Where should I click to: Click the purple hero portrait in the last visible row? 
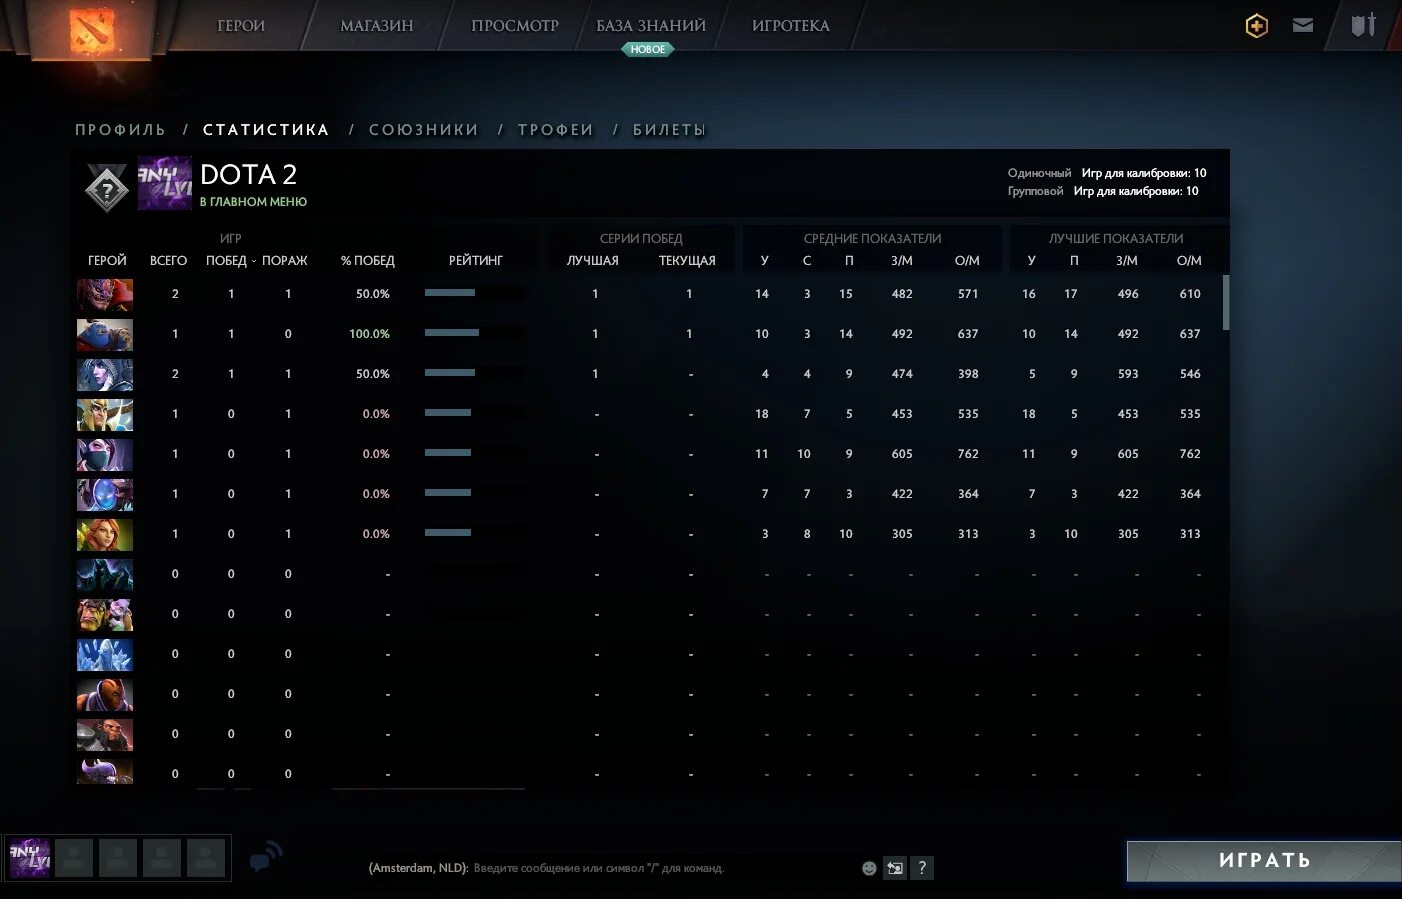(105, 771)
